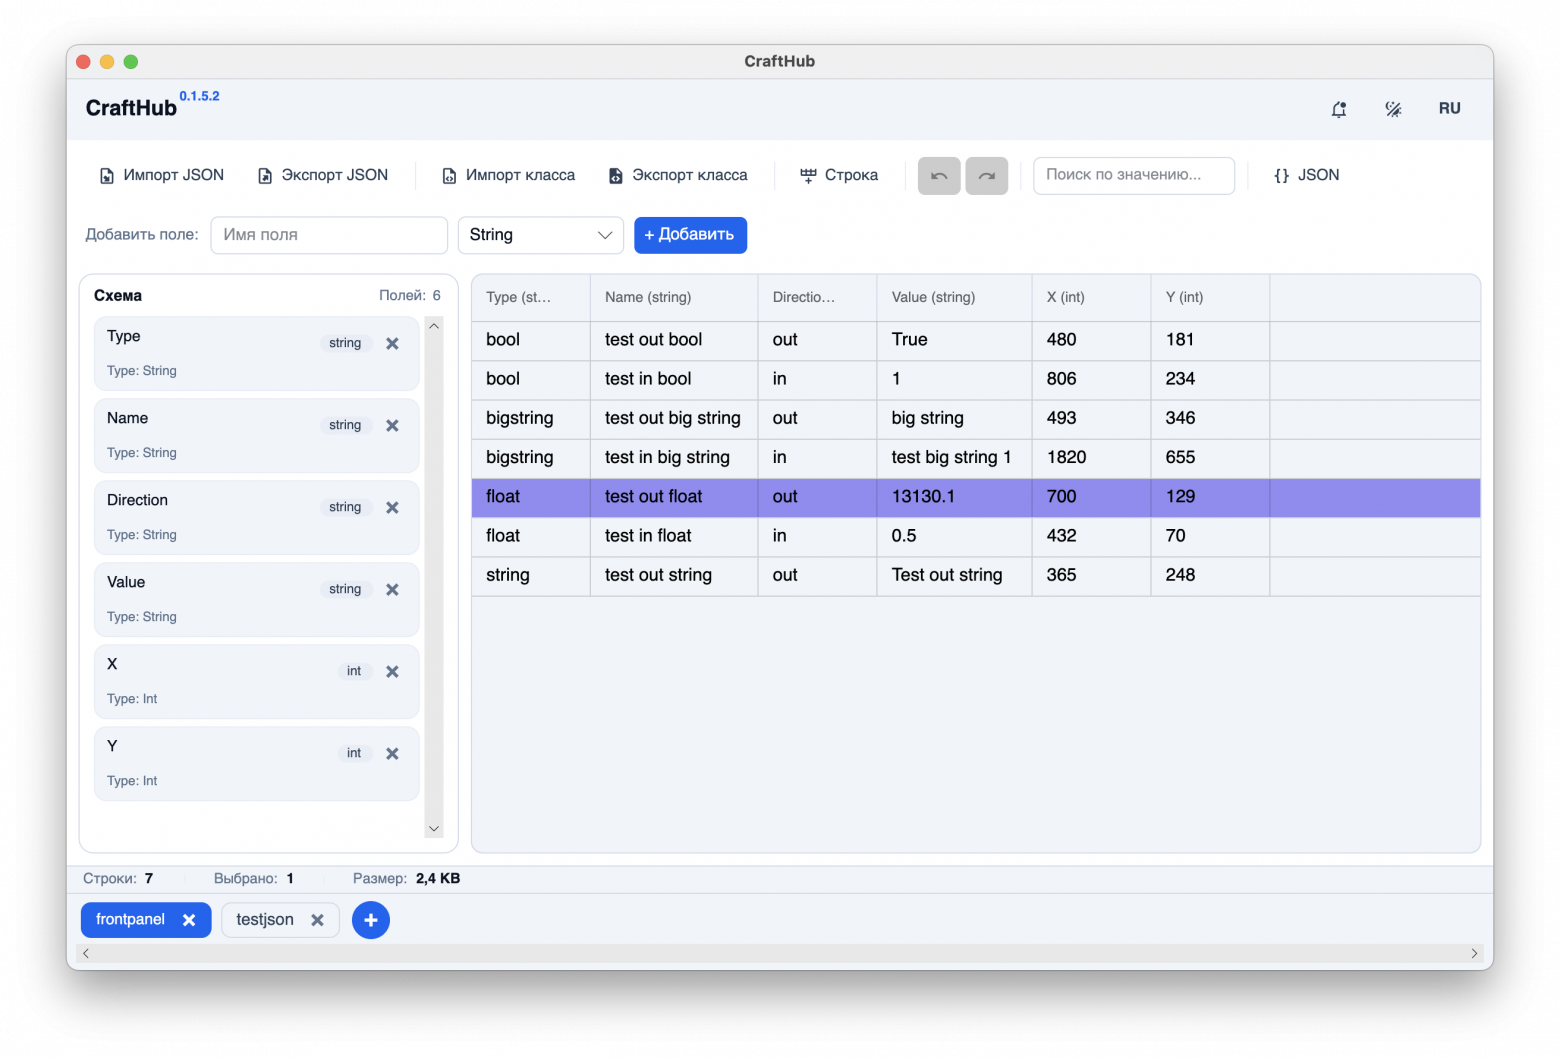Click the schema panel scroll down arrow
The image size is (1560, 1058).
(x=434, y=829)
